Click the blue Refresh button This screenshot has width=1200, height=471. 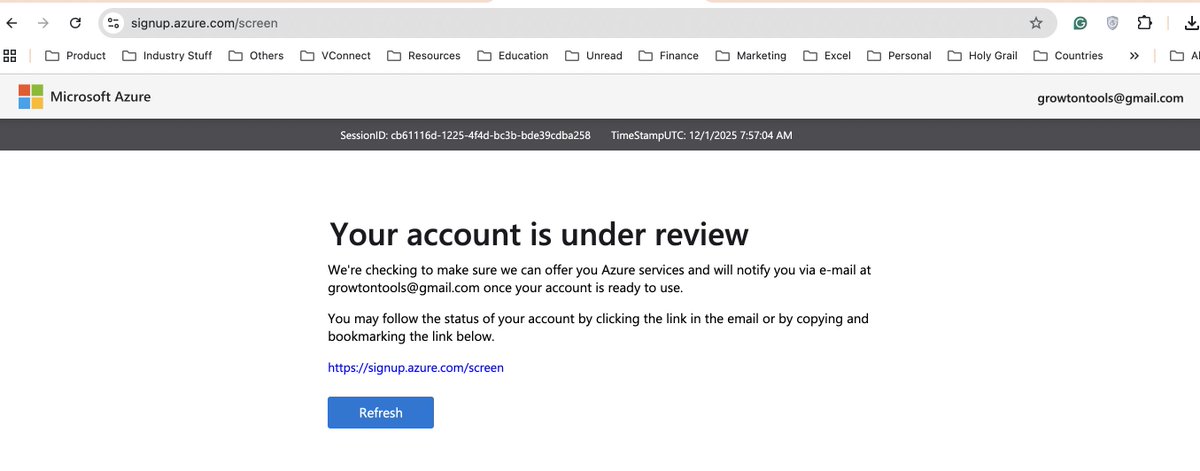click(381, 412)
